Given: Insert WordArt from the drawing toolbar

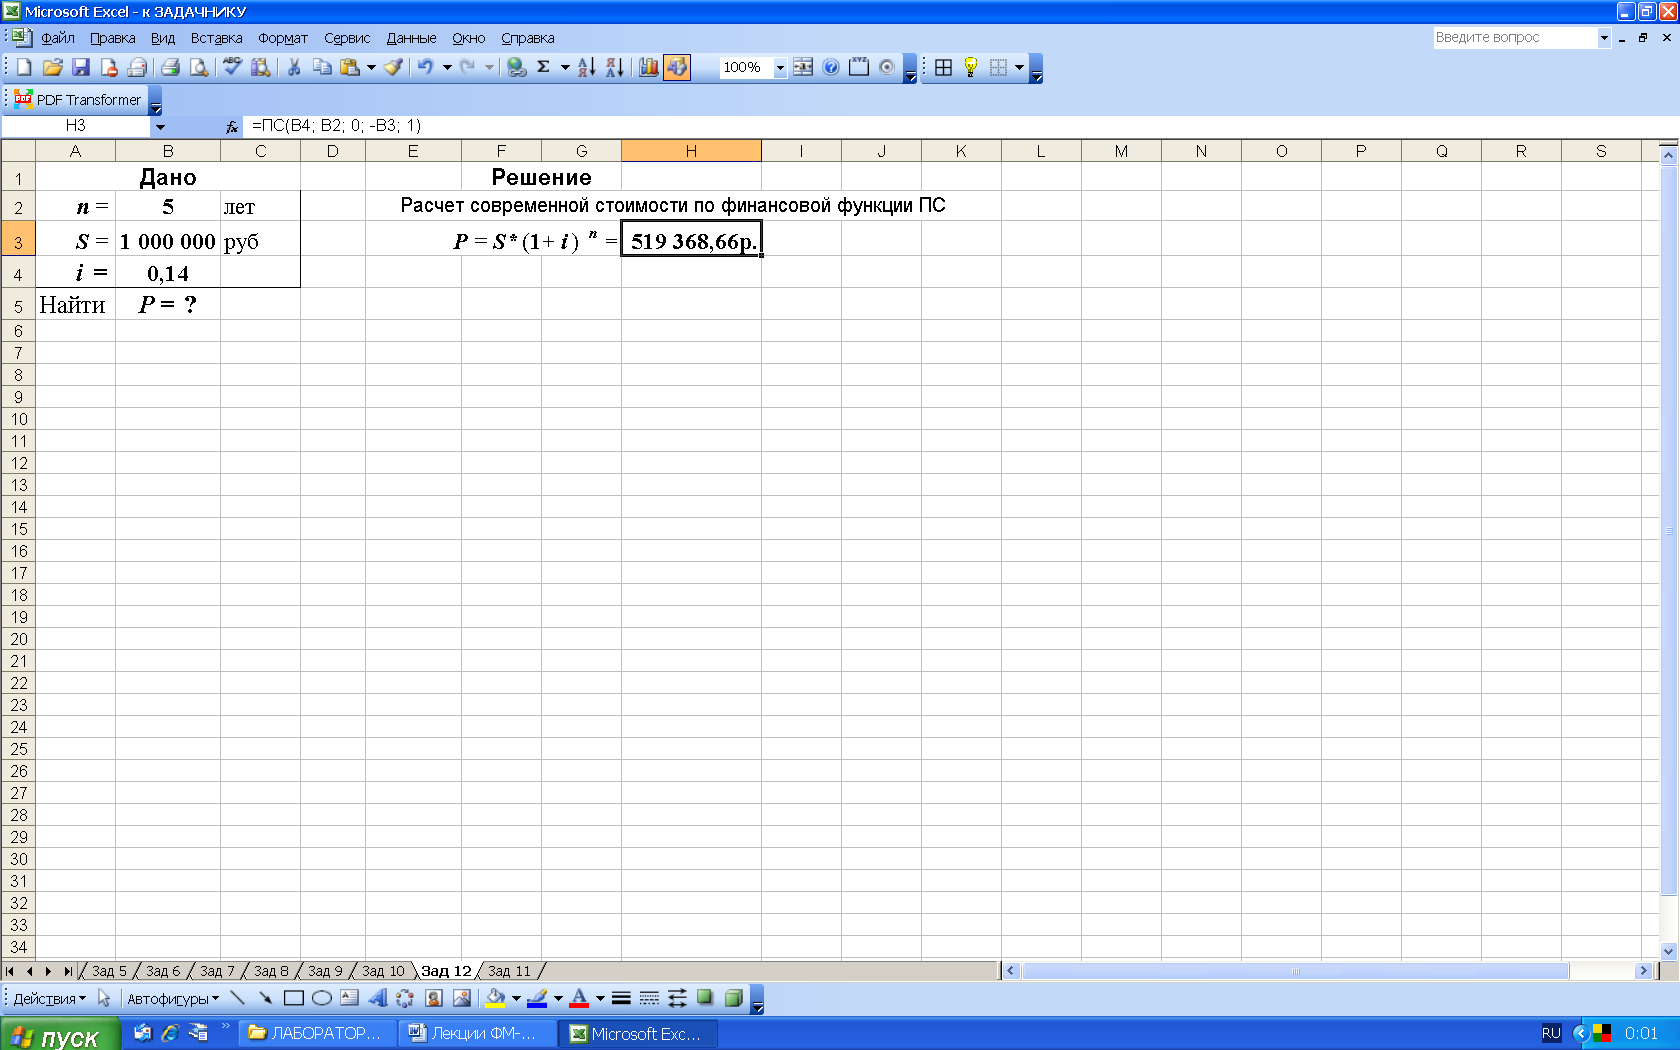Looking at the screenshot, I should pyautogui.click(x=377, y=998).
